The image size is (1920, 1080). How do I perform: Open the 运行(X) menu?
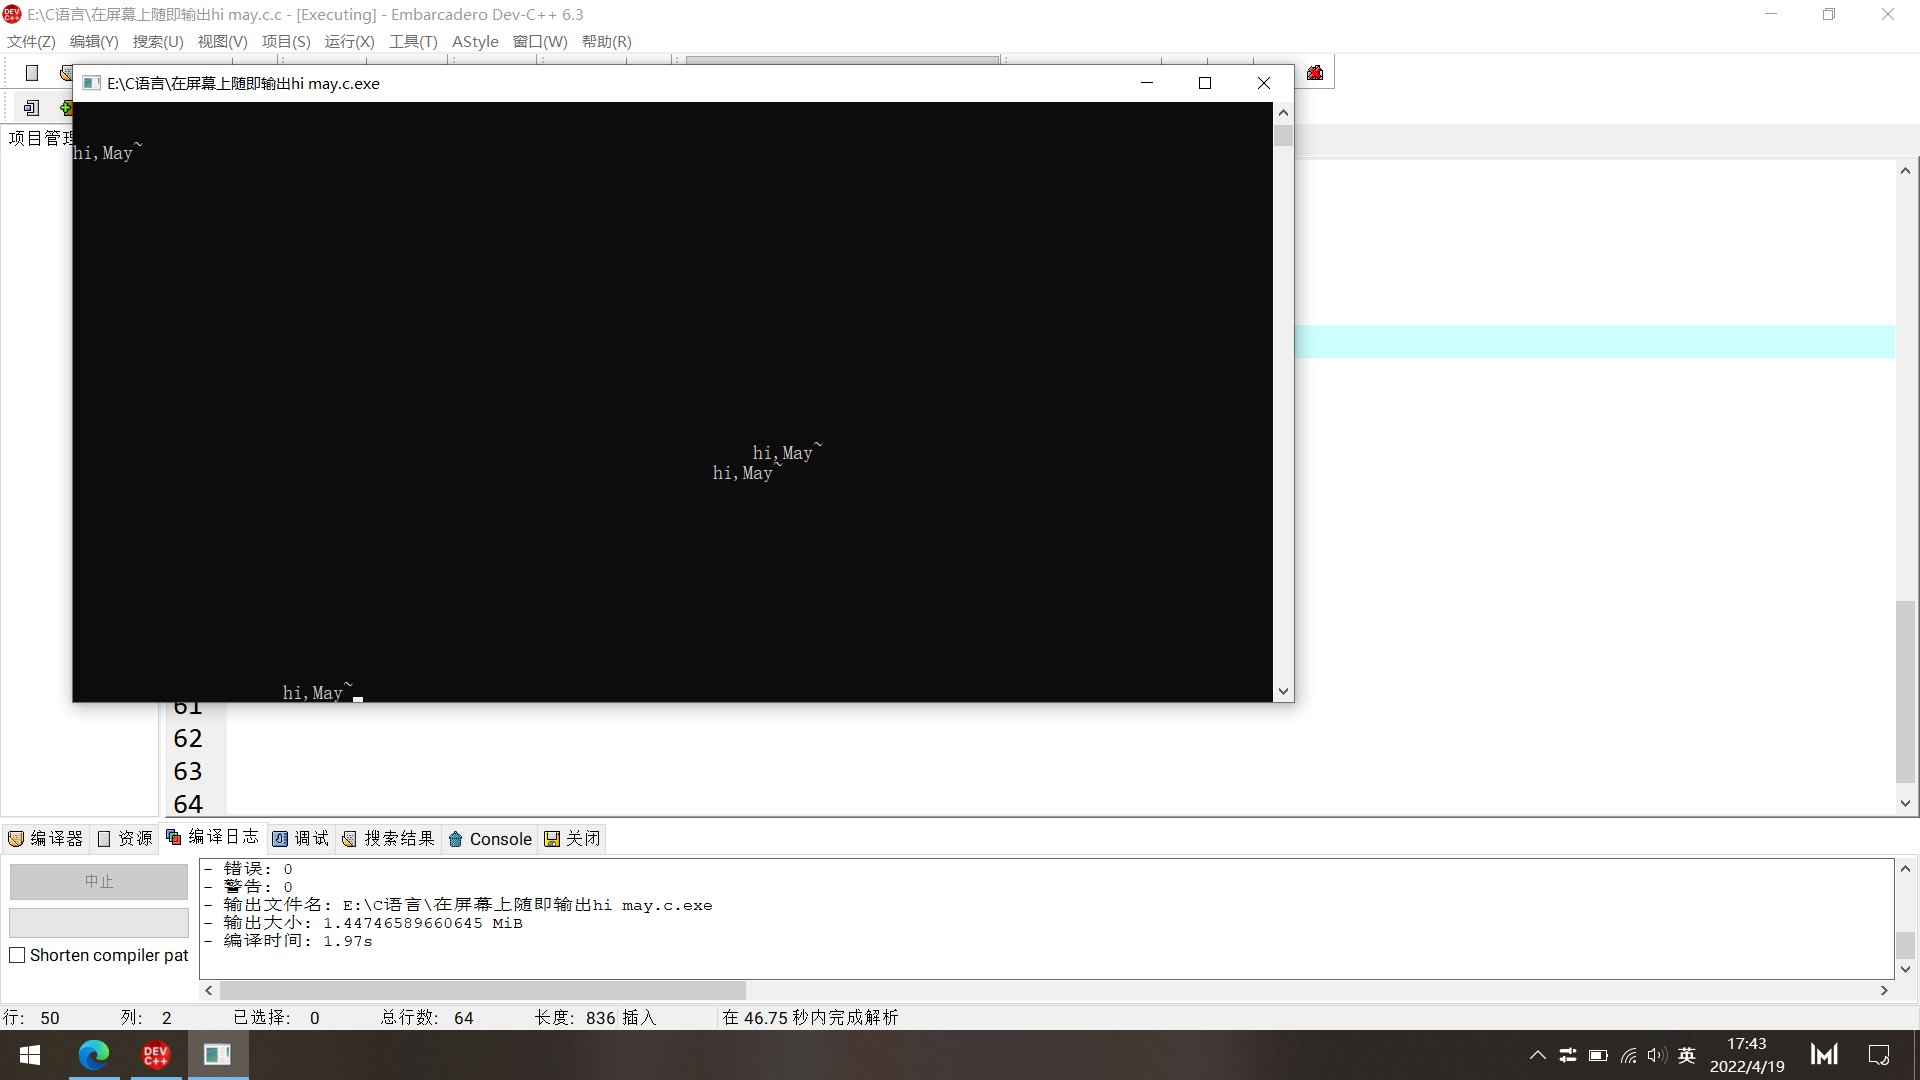coord(349,42)
